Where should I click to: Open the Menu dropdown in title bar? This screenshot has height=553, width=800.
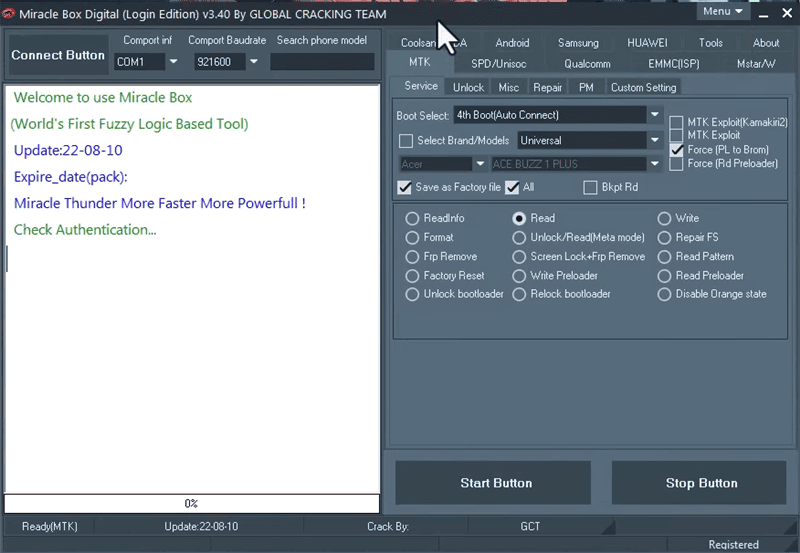coord(722,11)
